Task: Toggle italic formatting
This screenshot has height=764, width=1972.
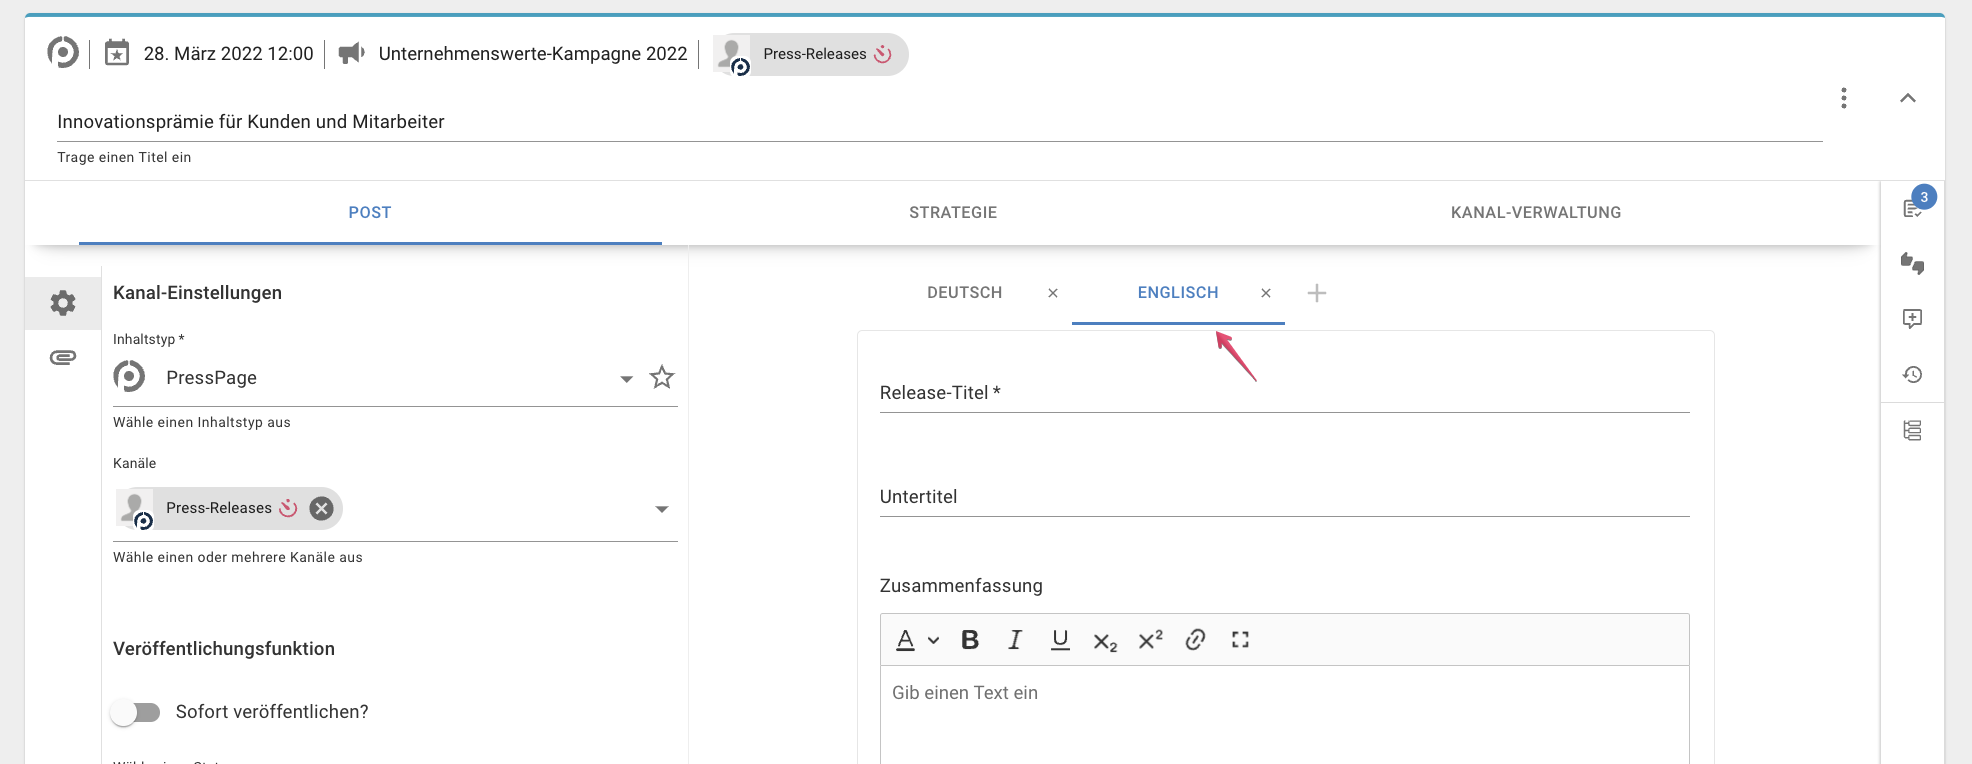Action: 1015,640
